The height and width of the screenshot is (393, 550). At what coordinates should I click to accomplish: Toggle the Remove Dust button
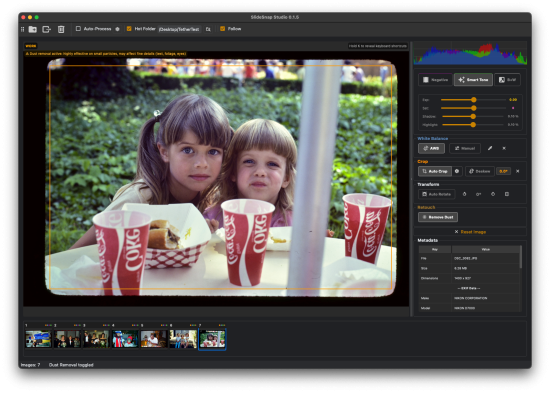click(x=438, y=217)
